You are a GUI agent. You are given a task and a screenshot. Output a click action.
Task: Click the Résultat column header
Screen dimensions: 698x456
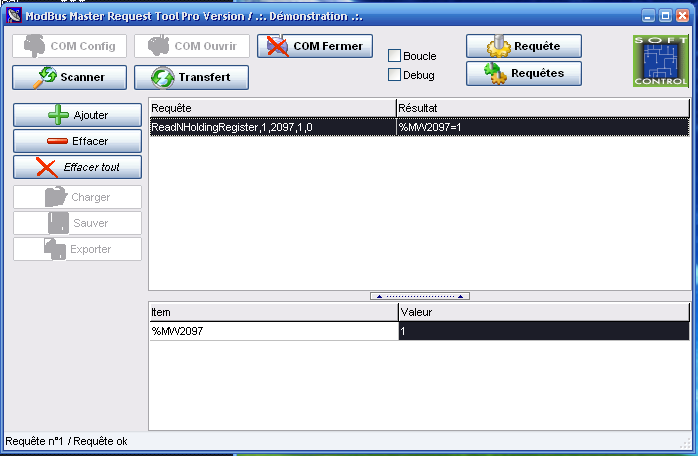[542, 107]
